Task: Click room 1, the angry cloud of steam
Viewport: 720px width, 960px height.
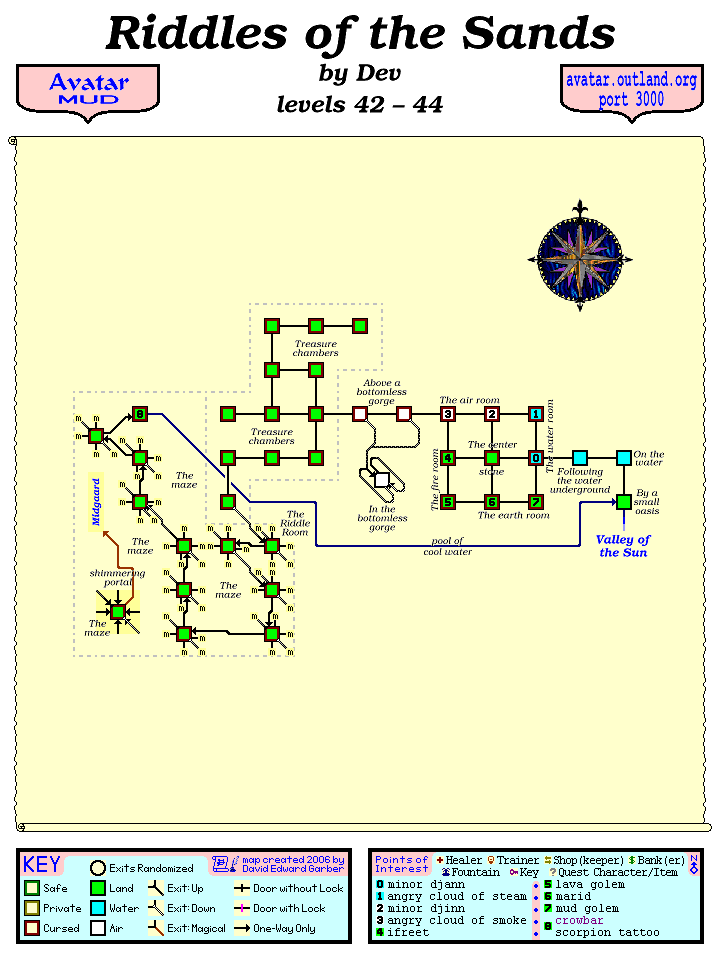Action: (536, 414)
